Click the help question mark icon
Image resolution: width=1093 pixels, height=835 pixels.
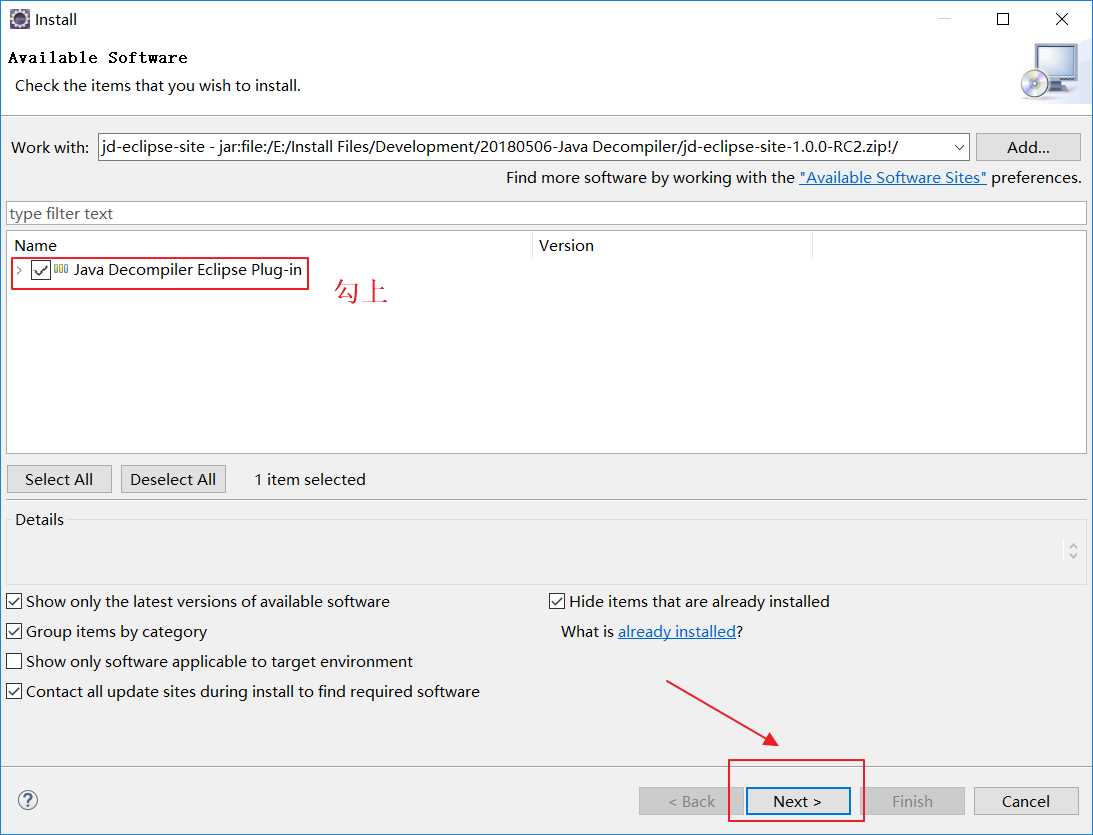pos(28,800)
